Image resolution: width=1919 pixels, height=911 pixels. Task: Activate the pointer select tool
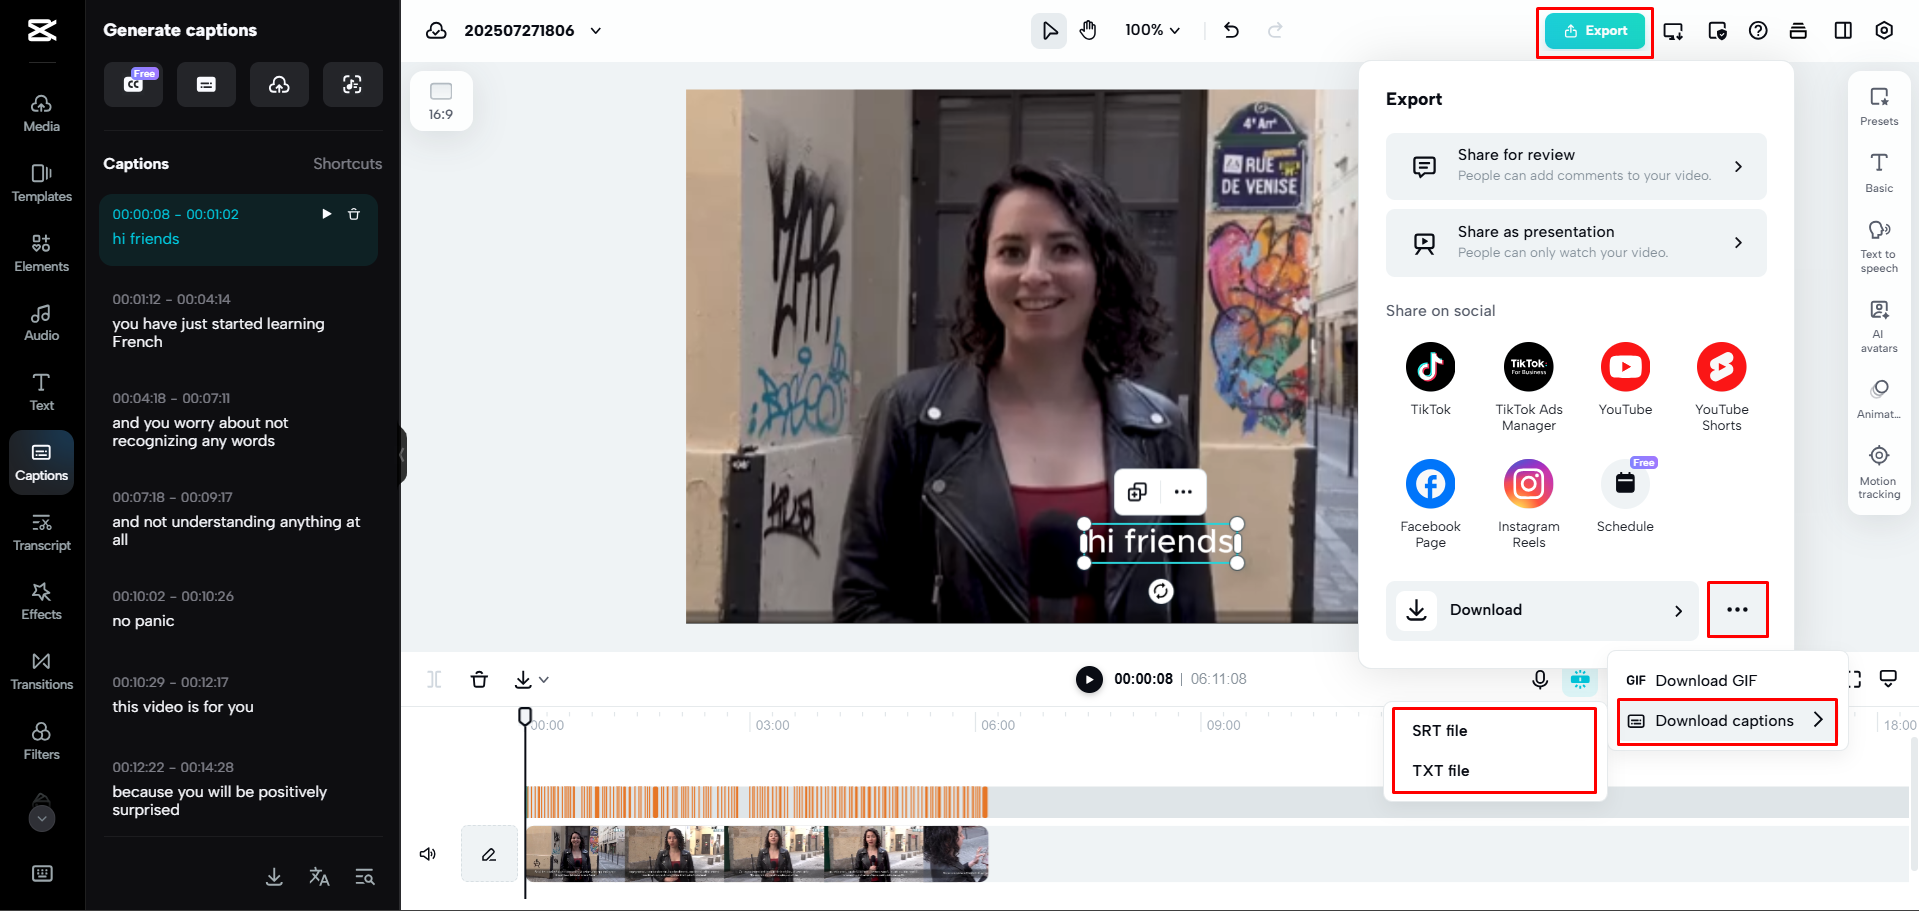pos(1049,31)
